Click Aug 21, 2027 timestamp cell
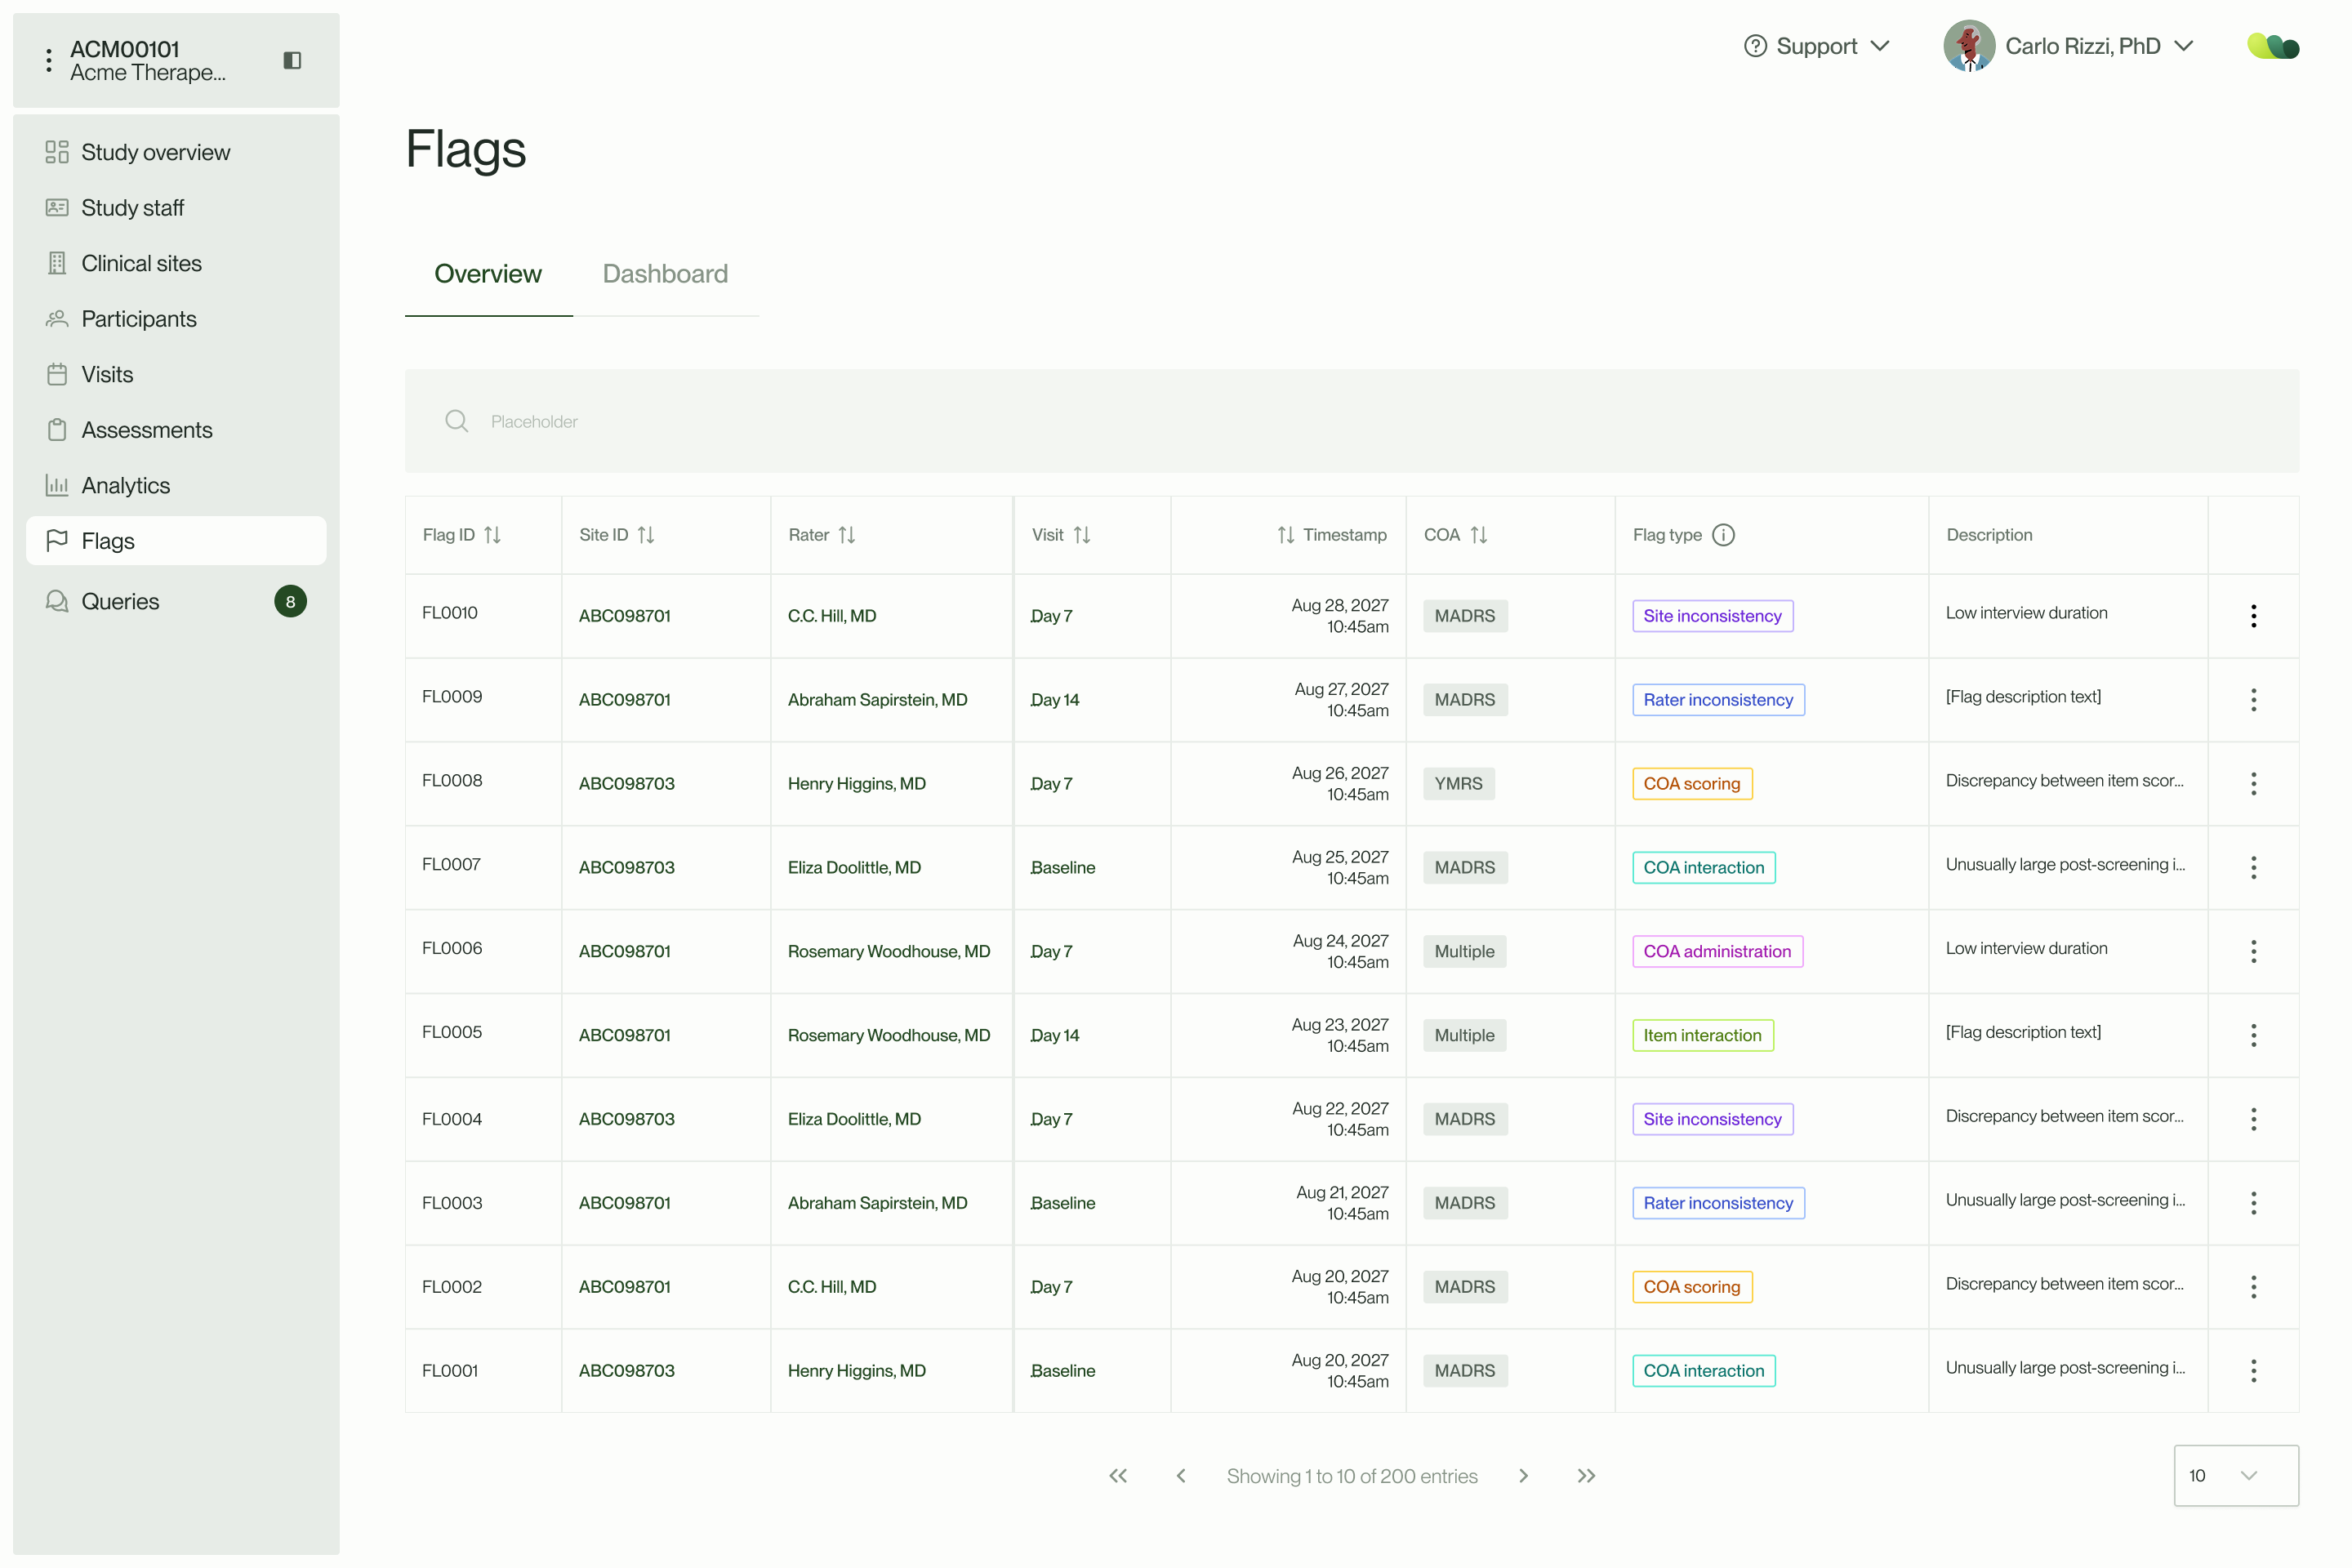The image size is (2352, 1568). coord(1342,1203)
